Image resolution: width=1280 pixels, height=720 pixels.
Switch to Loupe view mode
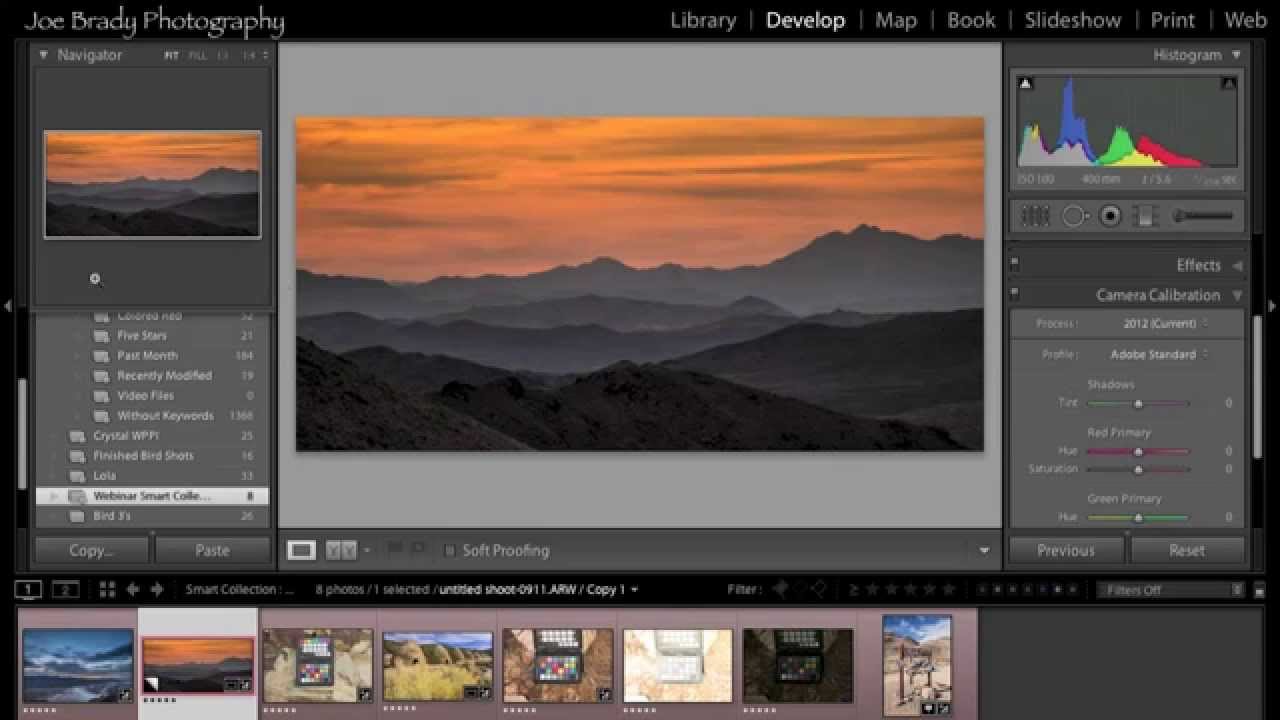pos(301,550)
